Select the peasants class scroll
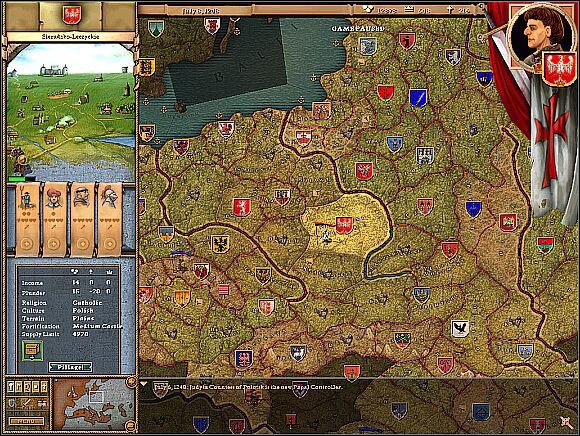The width and height of the screenshot is (580, 436). click(x=27, y=219)
